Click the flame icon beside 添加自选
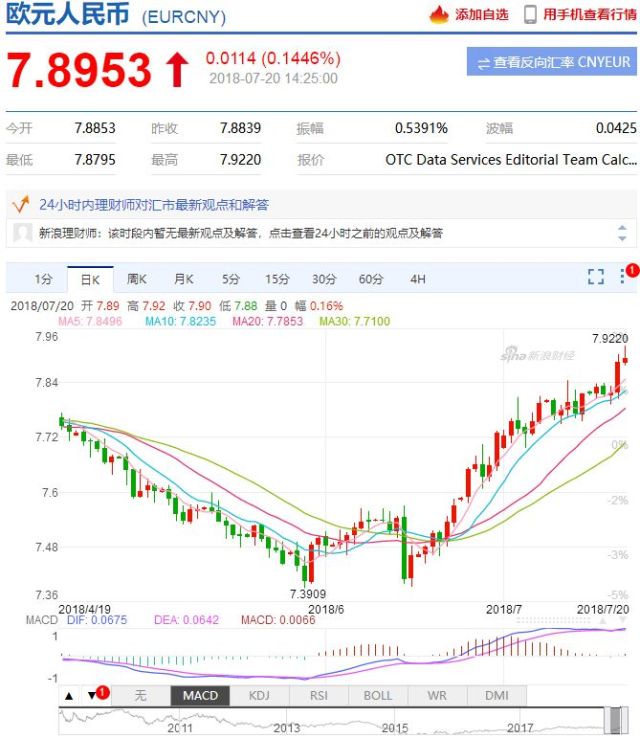 point(439,15)
